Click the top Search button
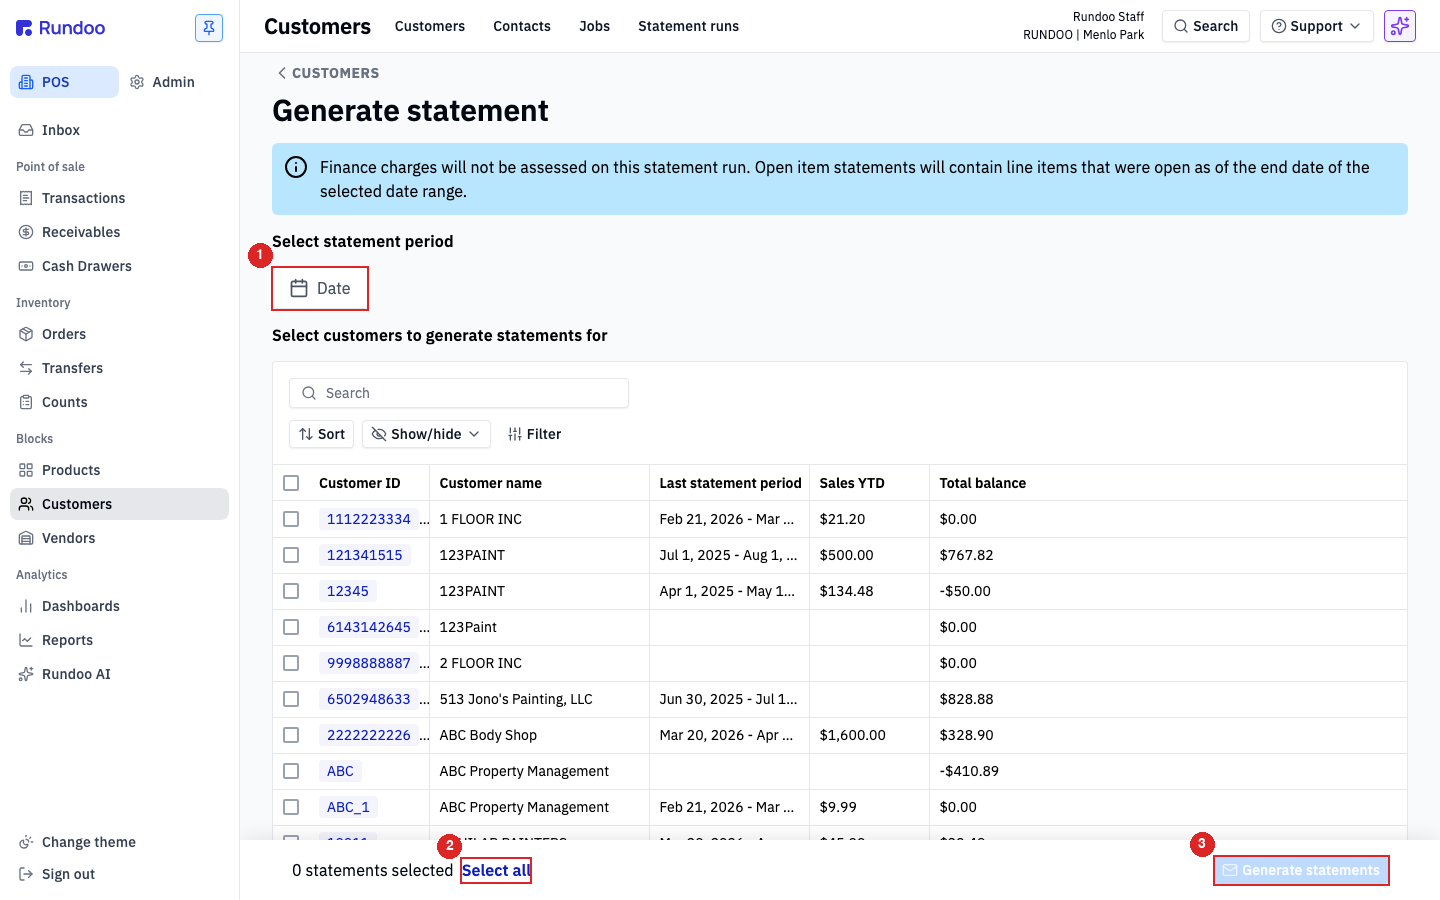The image size is (1440, 900). 1206,26
